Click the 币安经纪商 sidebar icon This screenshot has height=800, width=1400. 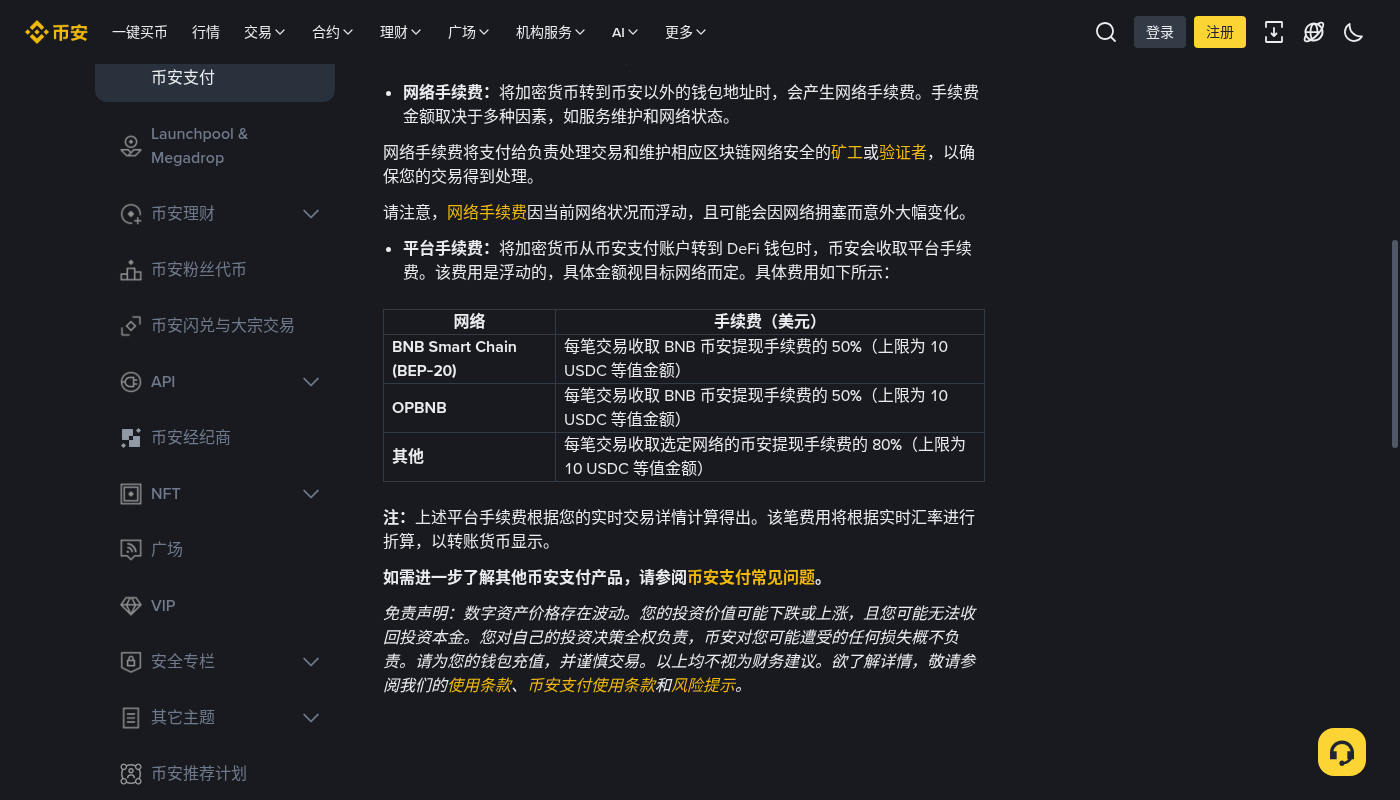click(131, 438)
